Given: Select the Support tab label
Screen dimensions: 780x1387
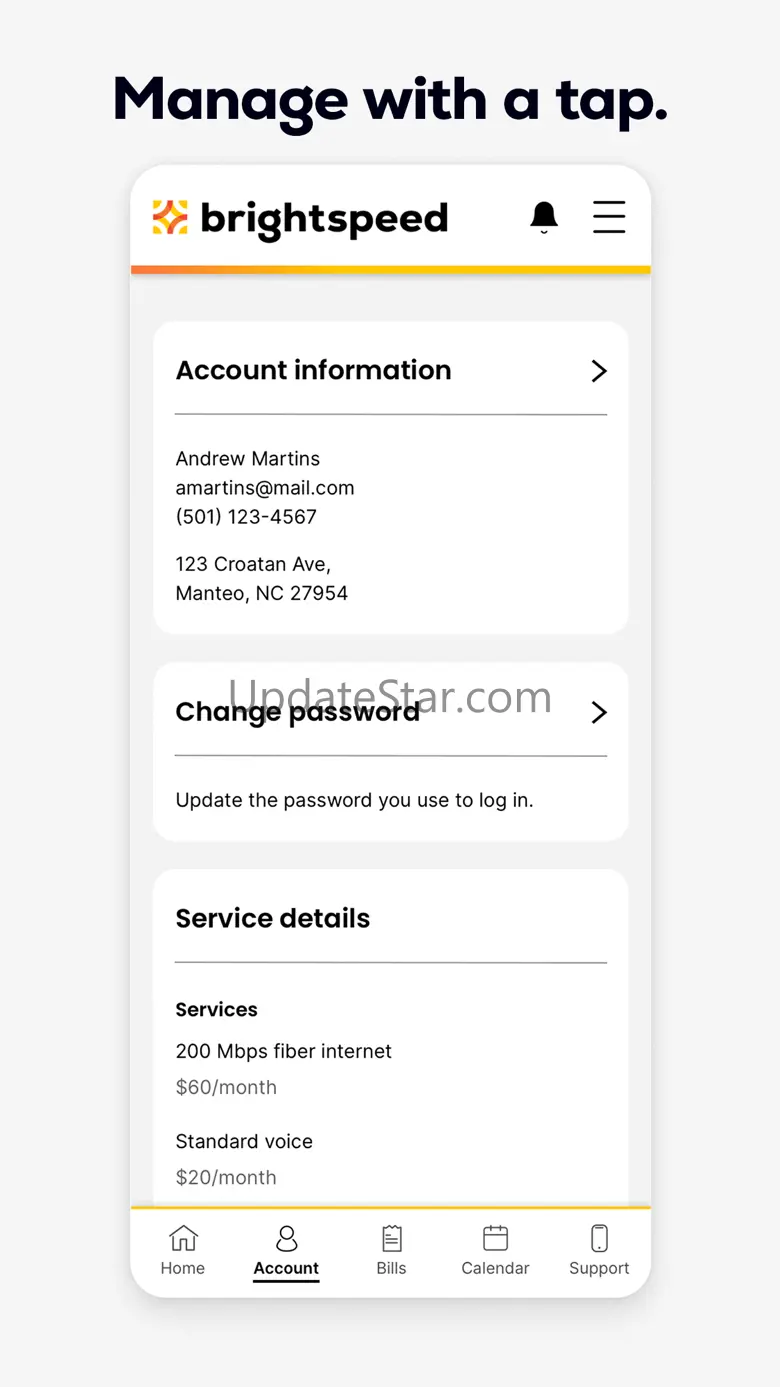Looking at the screenshot, I should (x=599, y=1268).
